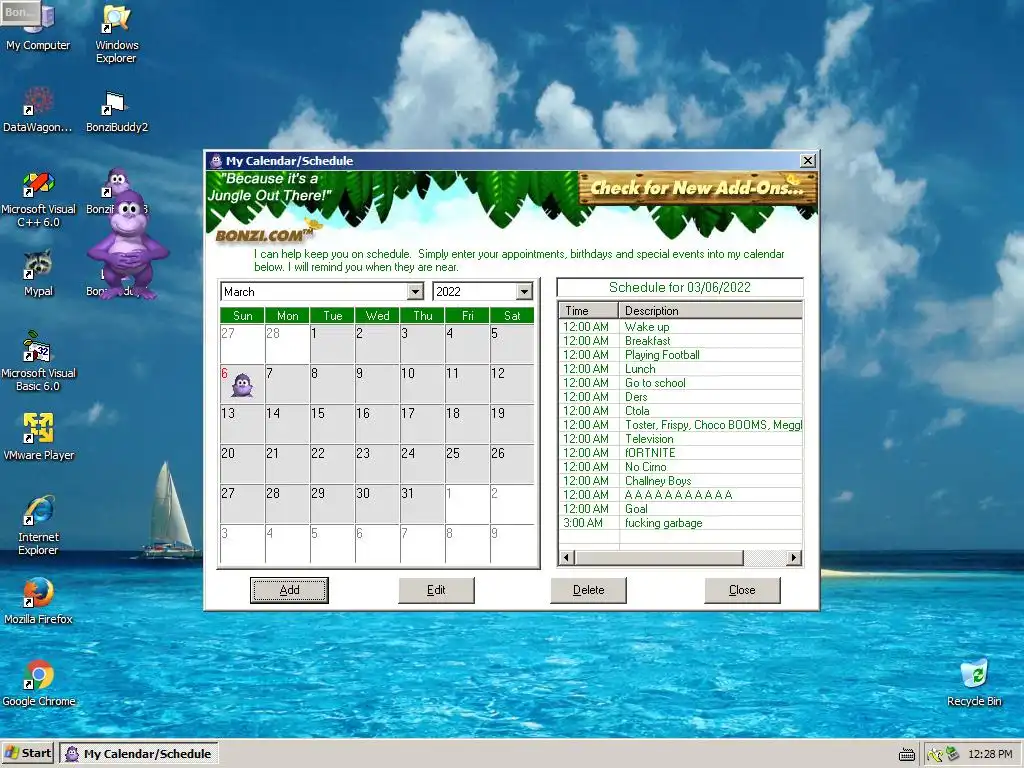Click the purple Bonzi gorilla character
This screenshot has height=768, width=1024.
tap(129, 245)
